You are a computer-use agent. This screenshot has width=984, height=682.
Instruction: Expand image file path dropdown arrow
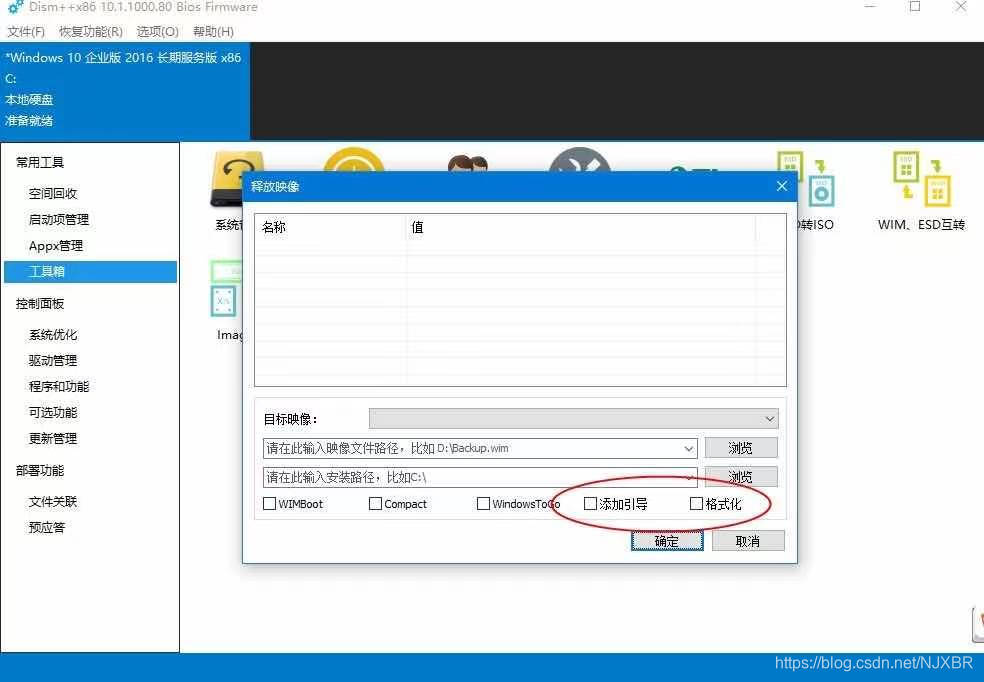688,449
